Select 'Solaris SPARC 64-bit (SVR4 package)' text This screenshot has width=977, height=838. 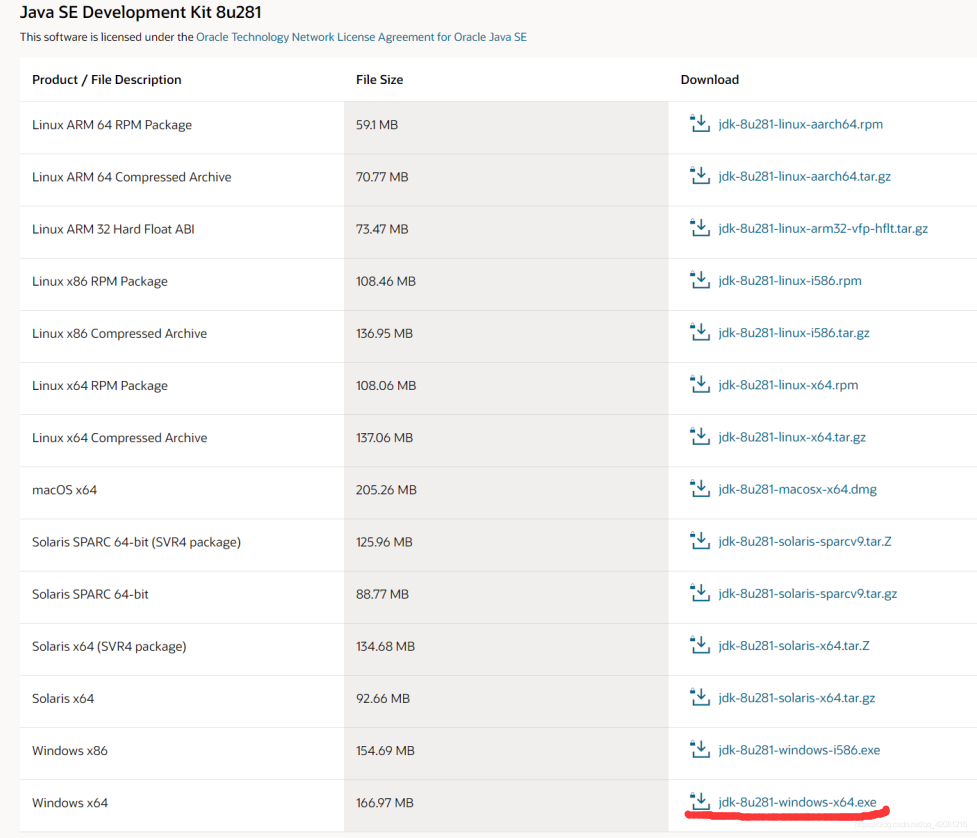click(x=136, y=542)
